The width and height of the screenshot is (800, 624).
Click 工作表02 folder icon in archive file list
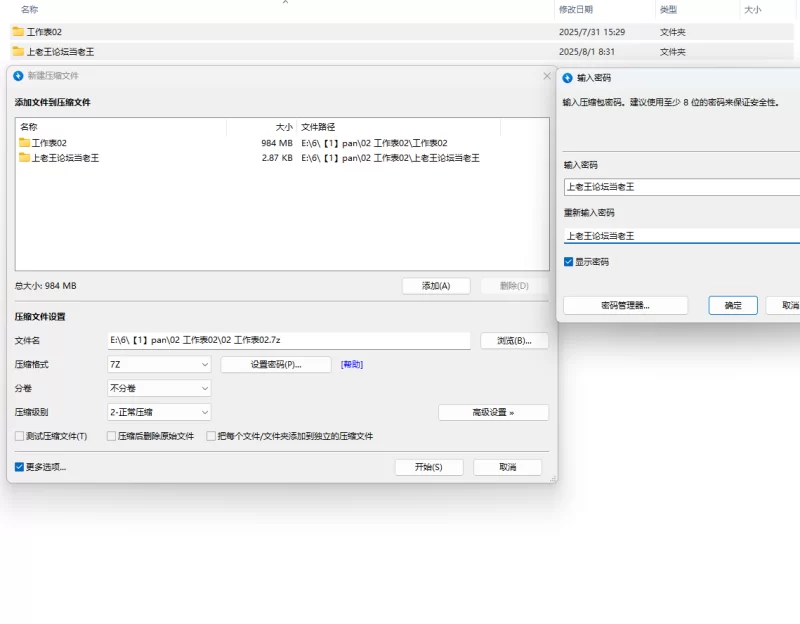[x=24, y=143]
